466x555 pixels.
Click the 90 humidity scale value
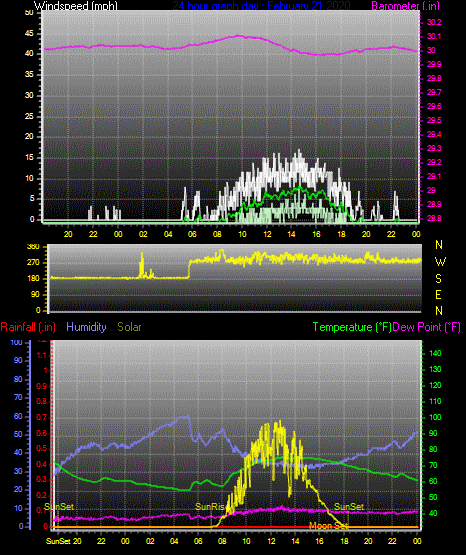18,360
